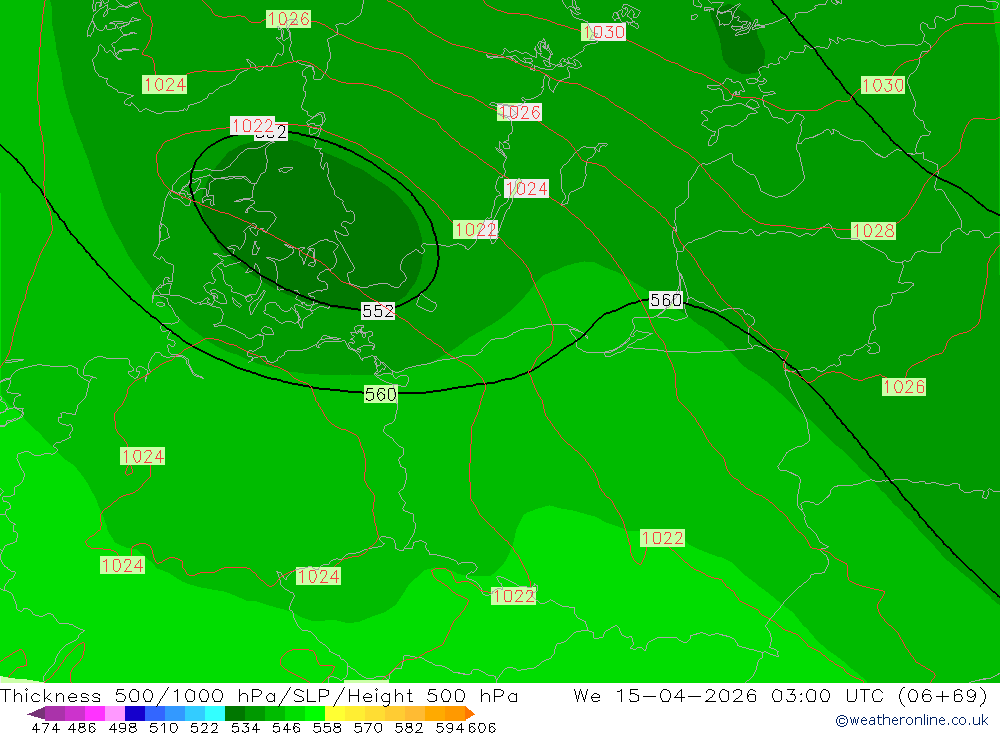
Task: Click the legend value 510
Action: 164,727
